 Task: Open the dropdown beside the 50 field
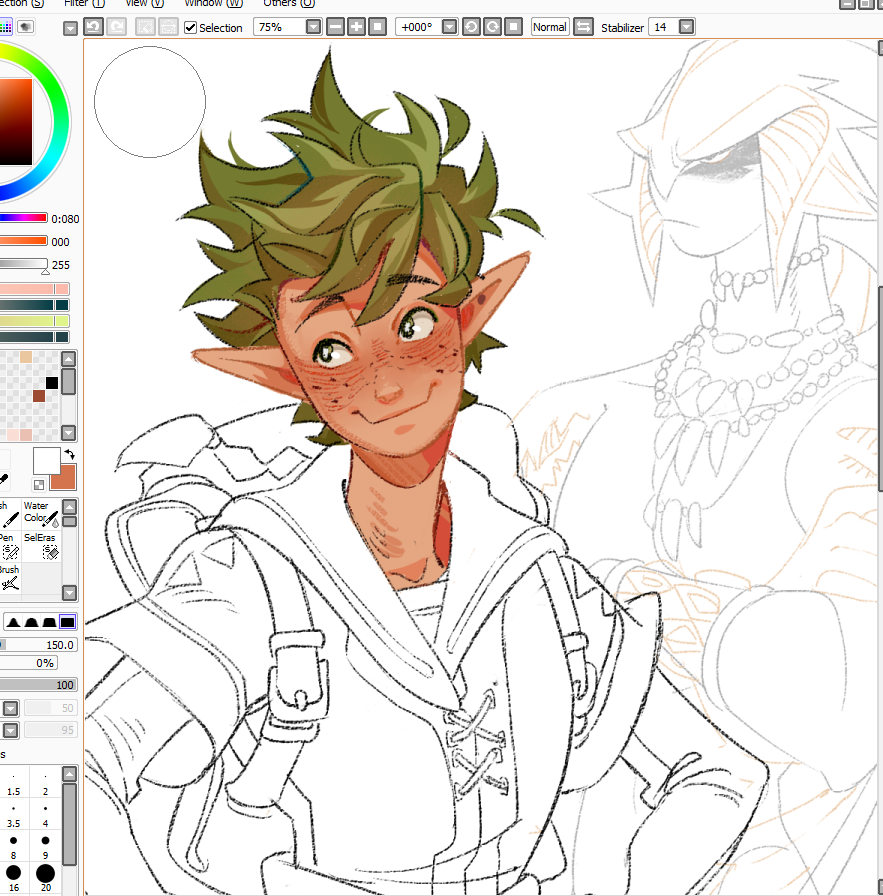pyautogui.click(x=10, y=709)
